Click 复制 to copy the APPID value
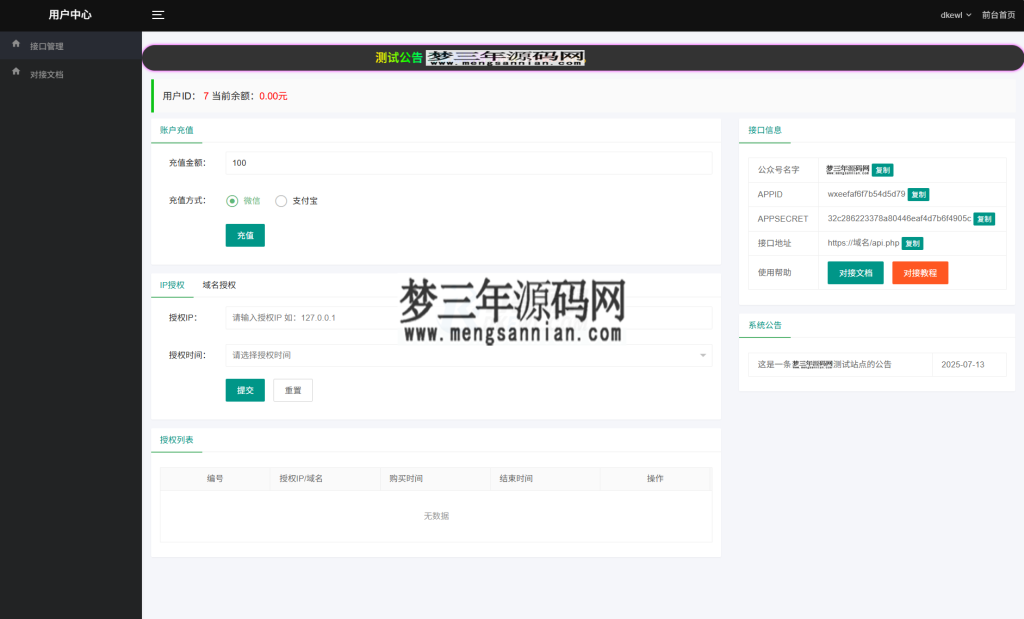The height and width of the screenshot is (619, 1024). (918, 194)
